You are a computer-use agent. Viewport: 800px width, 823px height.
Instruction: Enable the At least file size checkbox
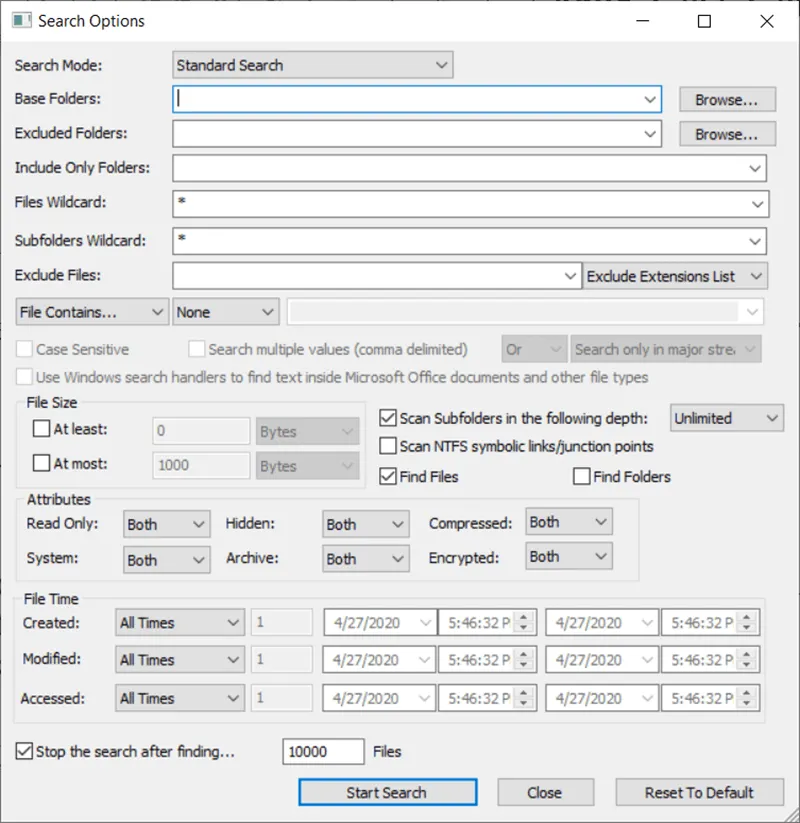[41, 430]
